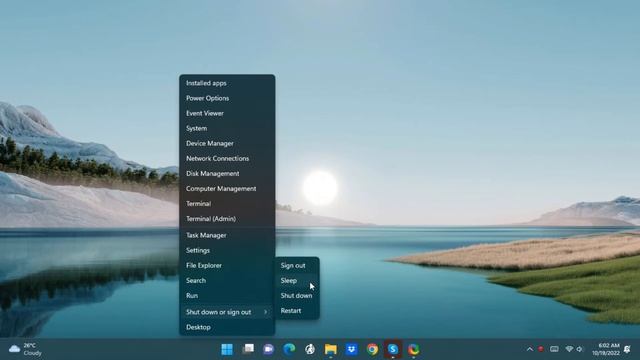Launch Terminal (non-admin)

click(227, 204)
